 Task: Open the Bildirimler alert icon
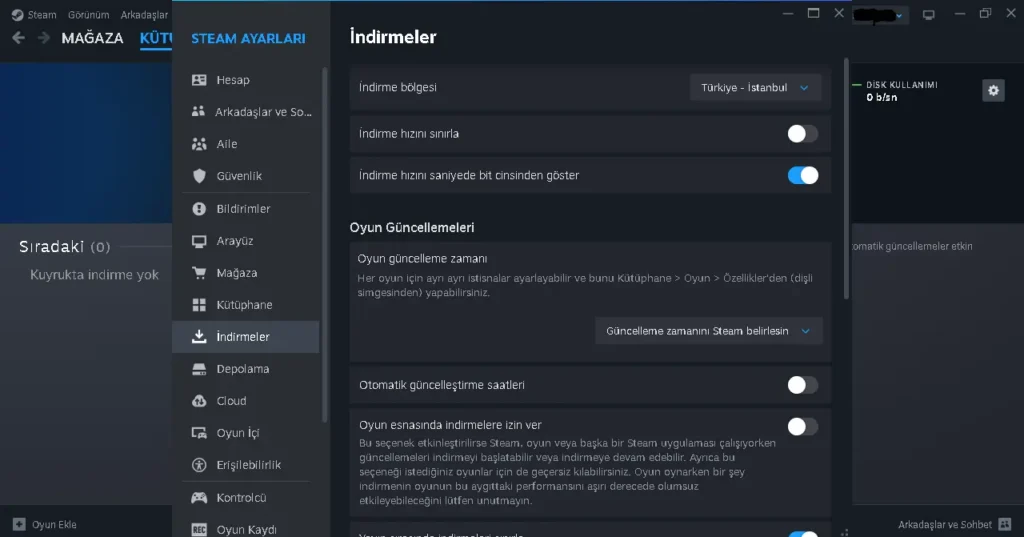pyautogui.click(x=199, y=209)
